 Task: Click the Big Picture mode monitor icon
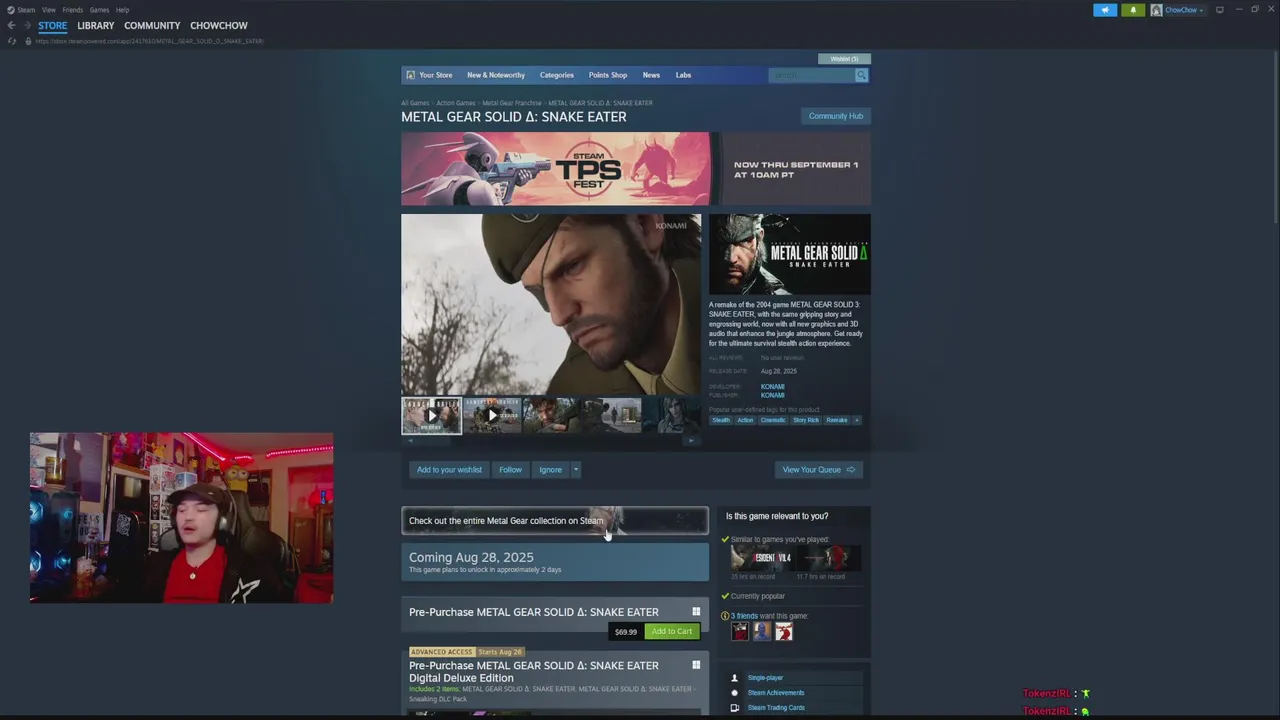coord(1219,10)
